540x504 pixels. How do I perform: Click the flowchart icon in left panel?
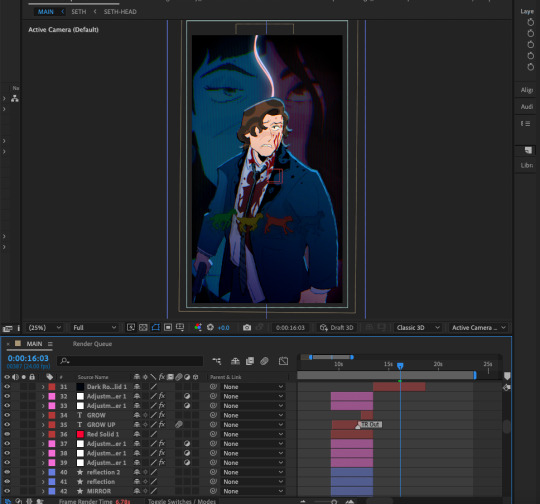(15, 99)
